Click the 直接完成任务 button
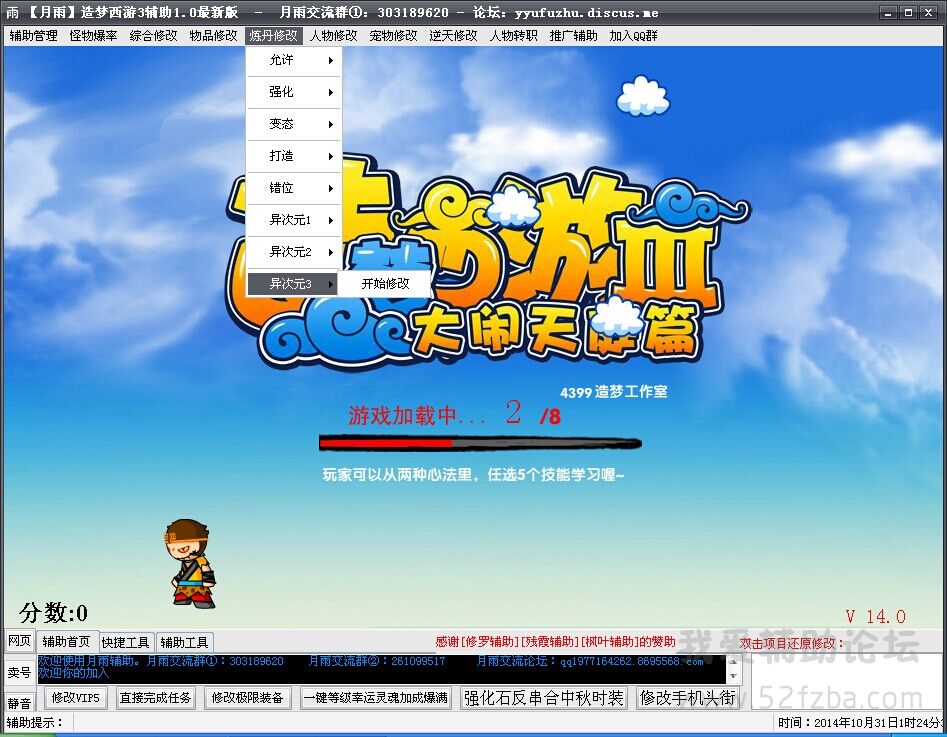 [156, 698]
